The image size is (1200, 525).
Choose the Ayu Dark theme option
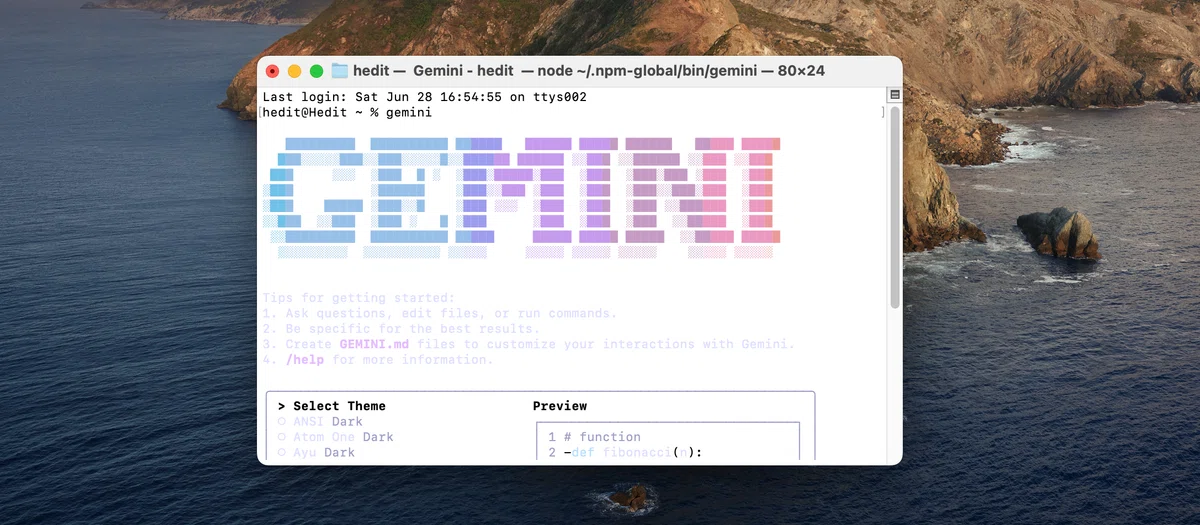point(316,452)
